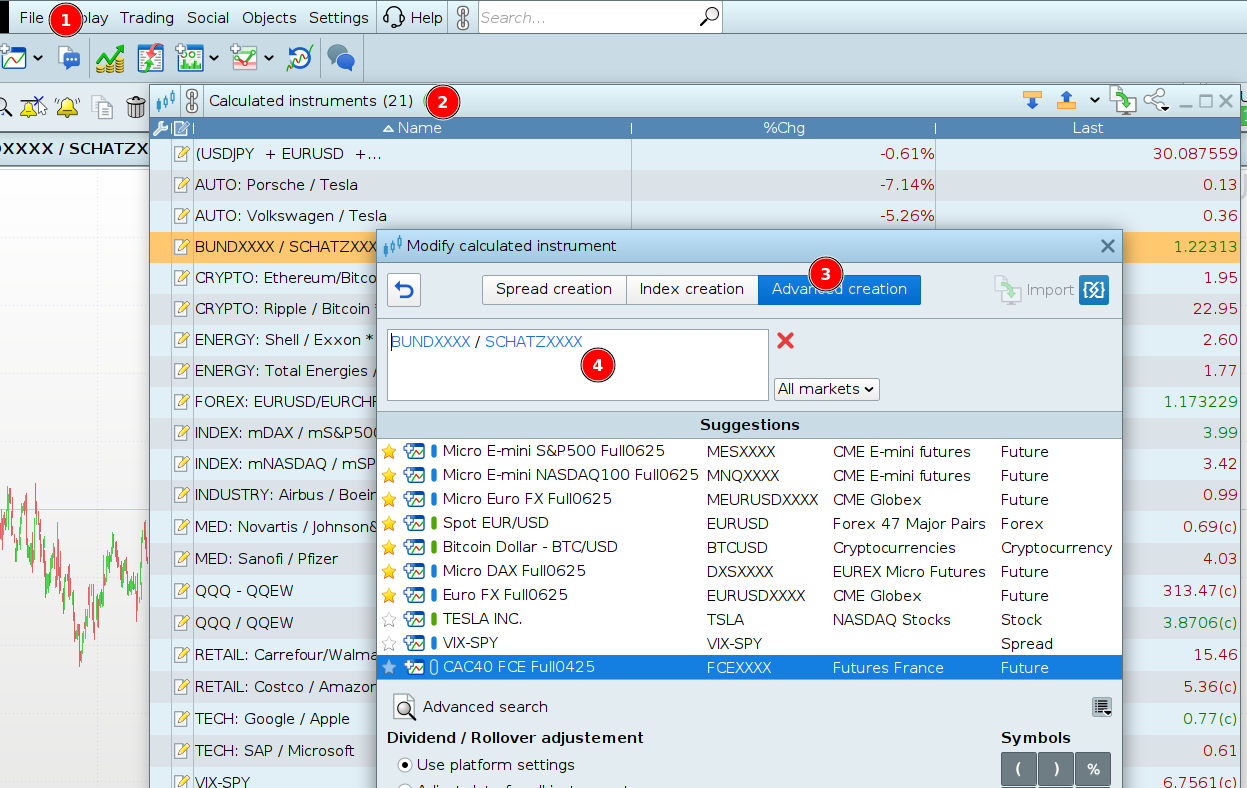This screenshot has height=788, width=1247.
Task: Clear formula with the red X
Action: pyautogui.click(x=786, y=341)
